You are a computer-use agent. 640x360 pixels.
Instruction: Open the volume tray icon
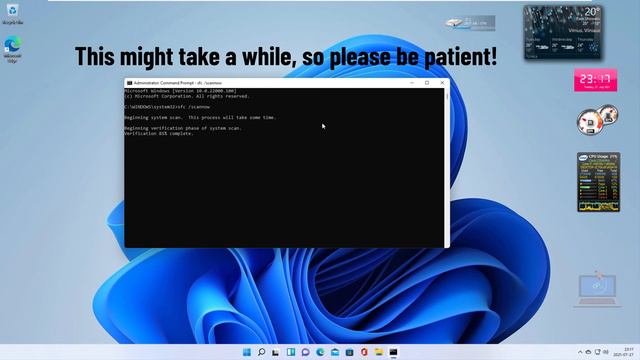pos(606,352)
